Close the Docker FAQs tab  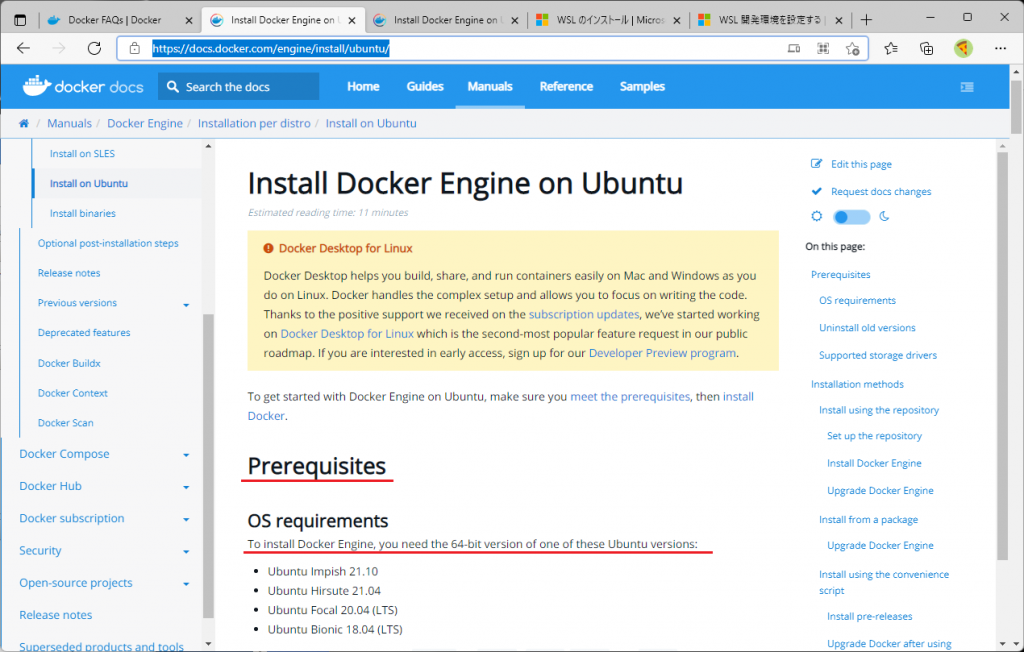click(189, 20)
